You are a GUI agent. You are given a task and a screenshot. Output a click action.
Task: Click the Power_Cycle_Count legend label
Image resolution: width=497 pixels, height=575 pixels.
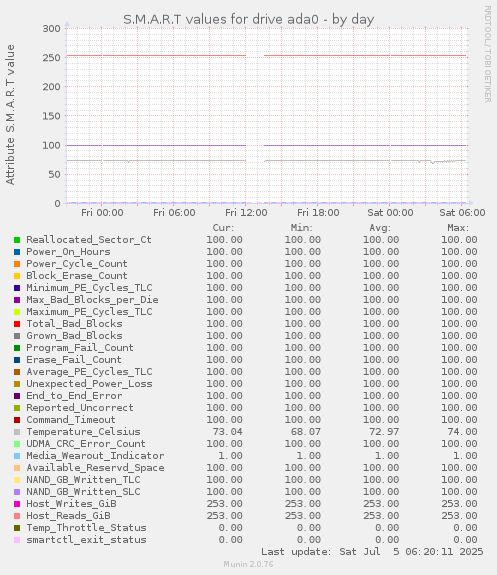[77, 264]
